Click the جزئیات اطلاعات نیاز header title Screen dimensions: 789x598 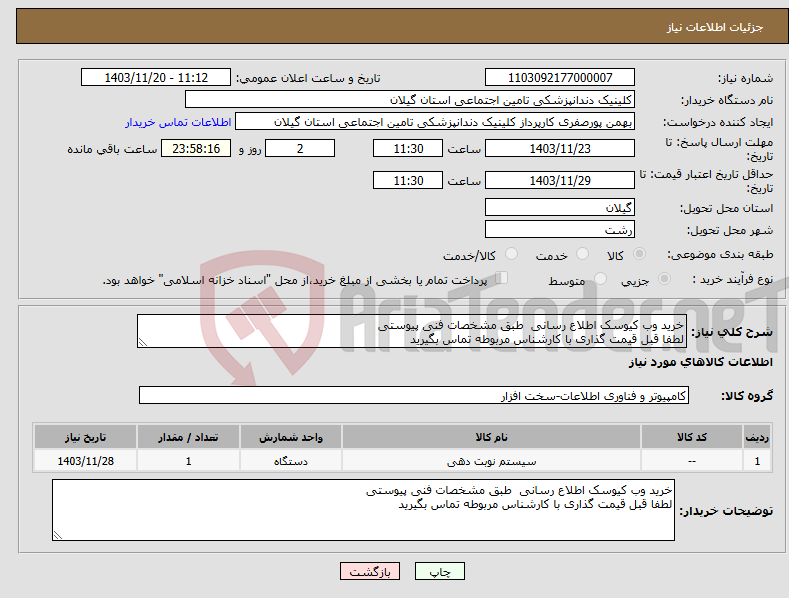click(715, 27)
